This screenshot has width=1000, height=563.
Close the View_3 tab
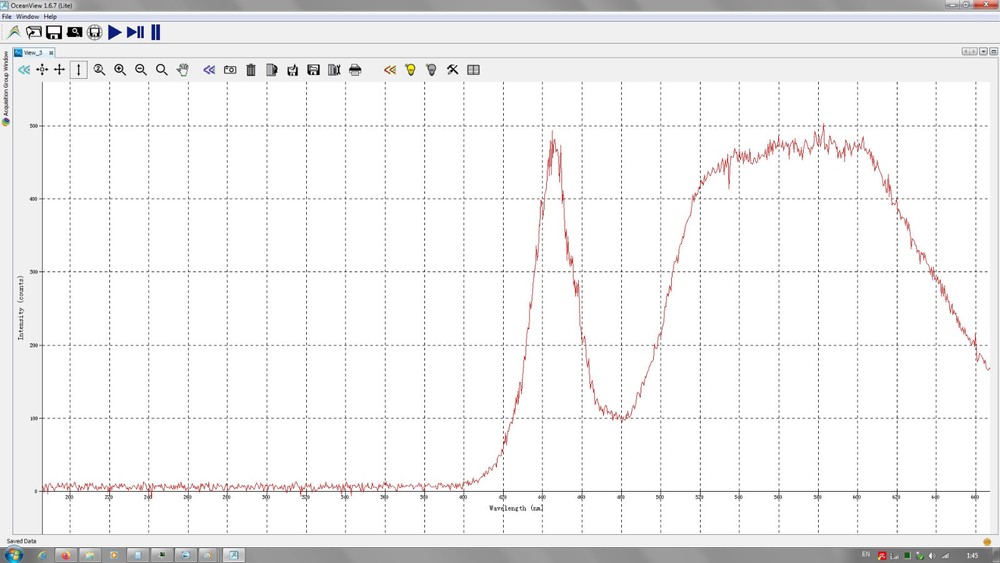51,52
